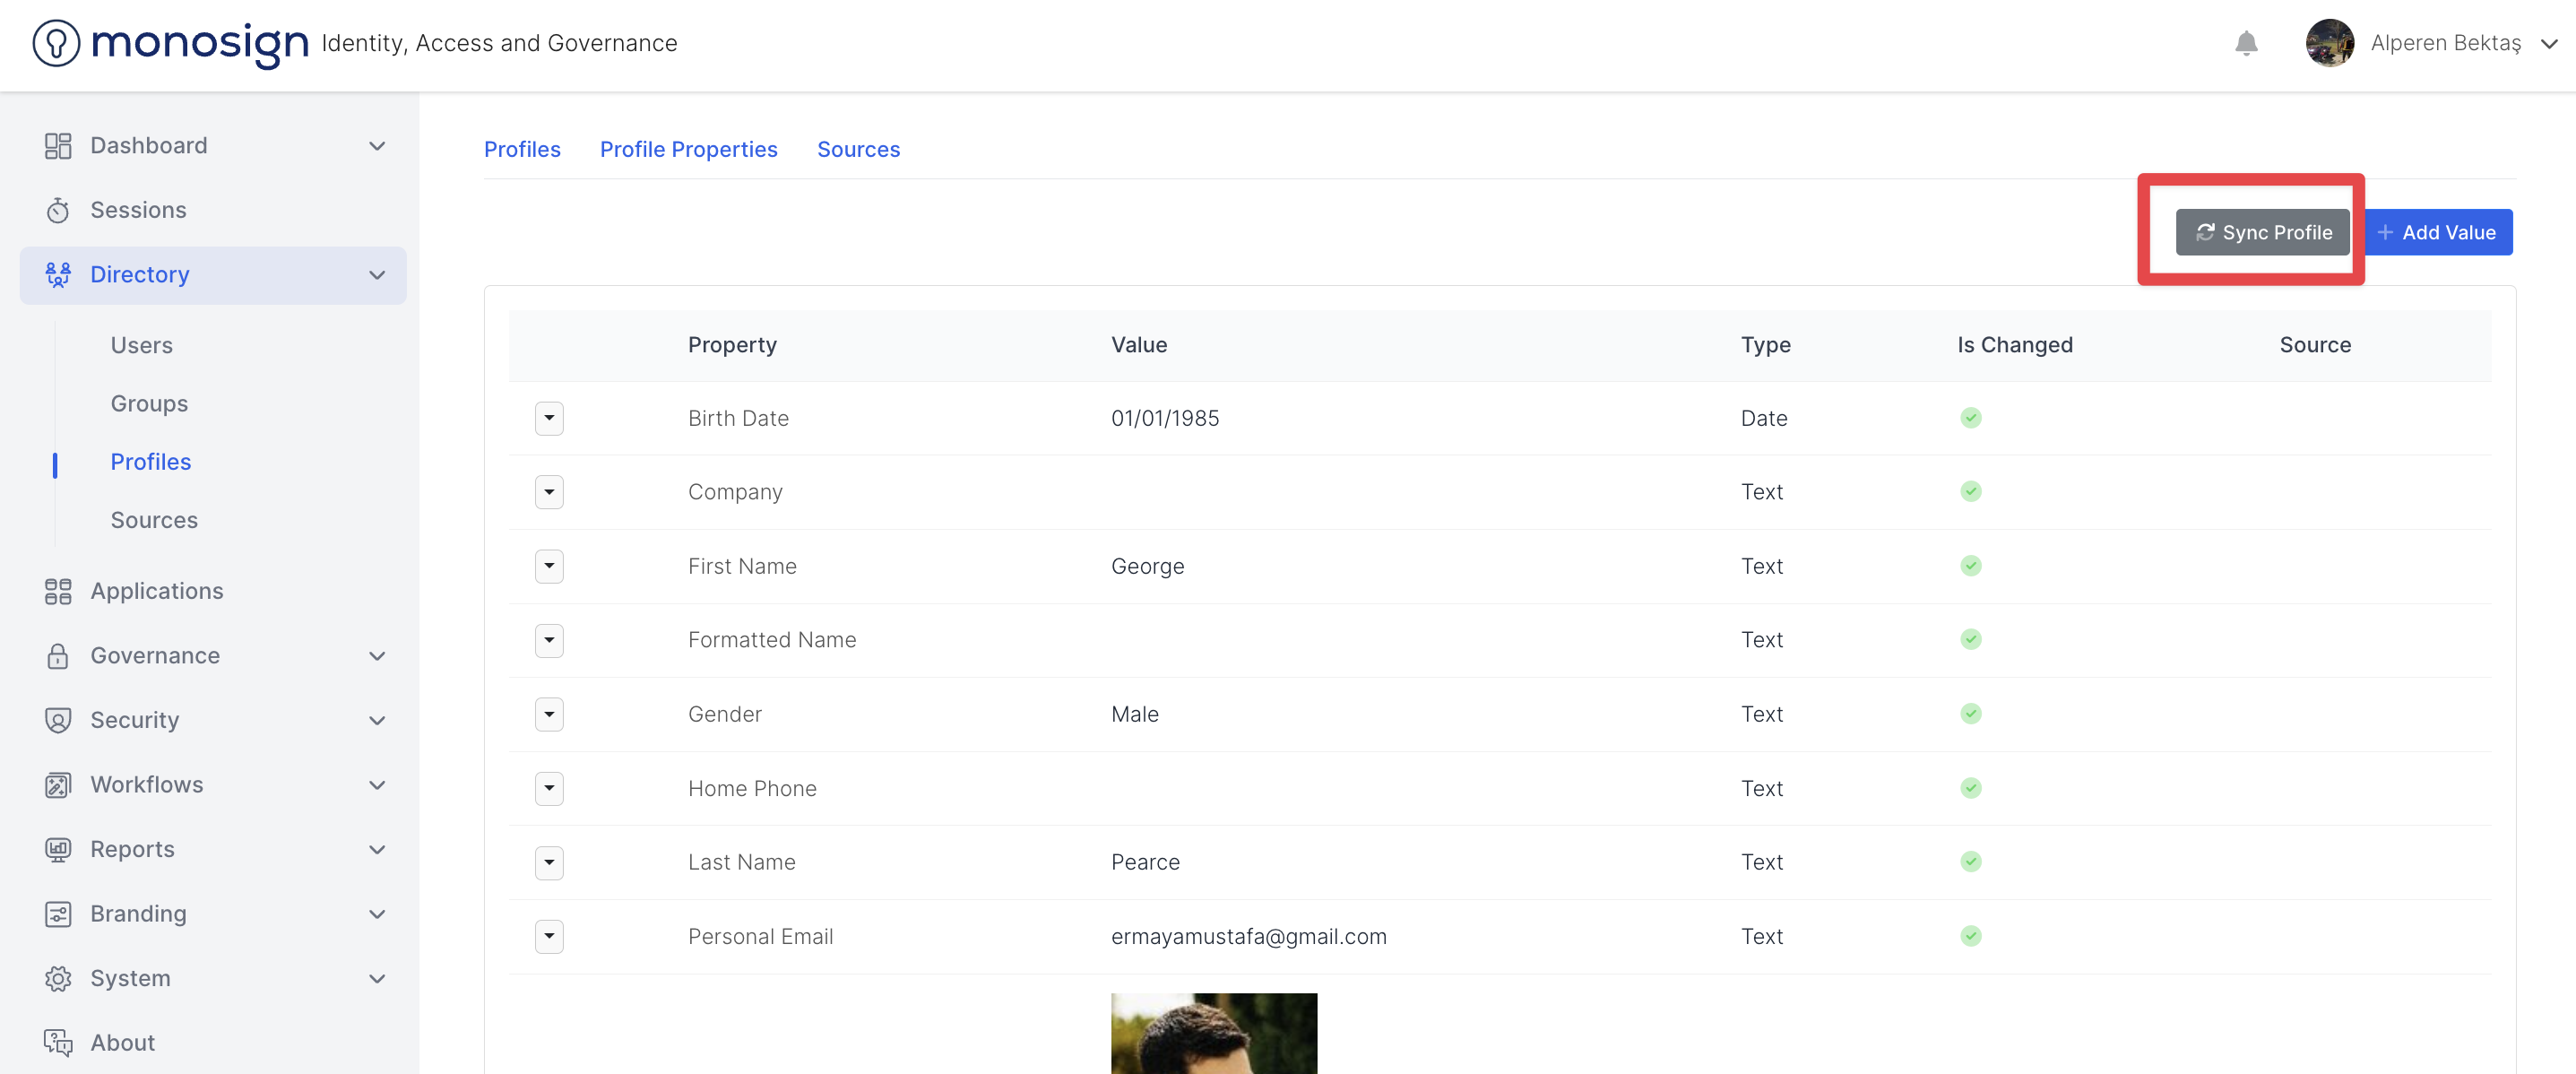Click the Governance lock icon
The image size is (2576, 1074).
(x=58, y=656)
